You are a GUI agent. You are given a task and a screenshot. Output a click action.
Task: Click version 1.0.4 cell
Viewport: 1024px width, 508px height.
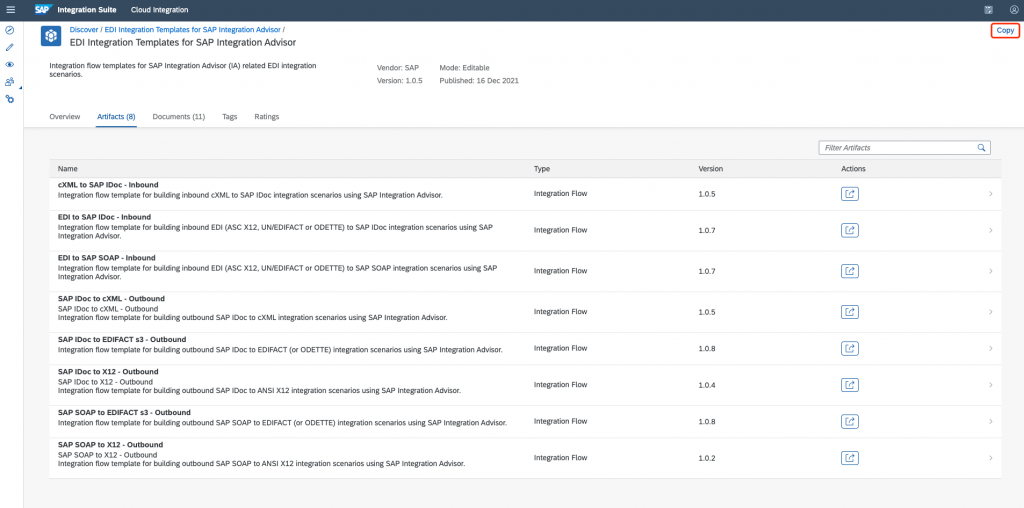[707, 385]
